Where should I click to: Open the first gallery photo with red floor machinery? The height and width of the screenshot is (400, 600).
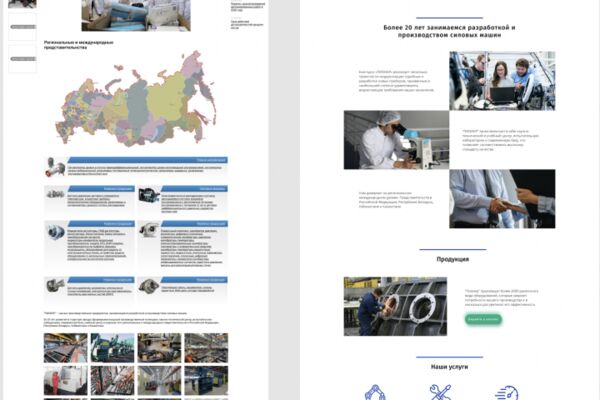click(x=65, y=348)
